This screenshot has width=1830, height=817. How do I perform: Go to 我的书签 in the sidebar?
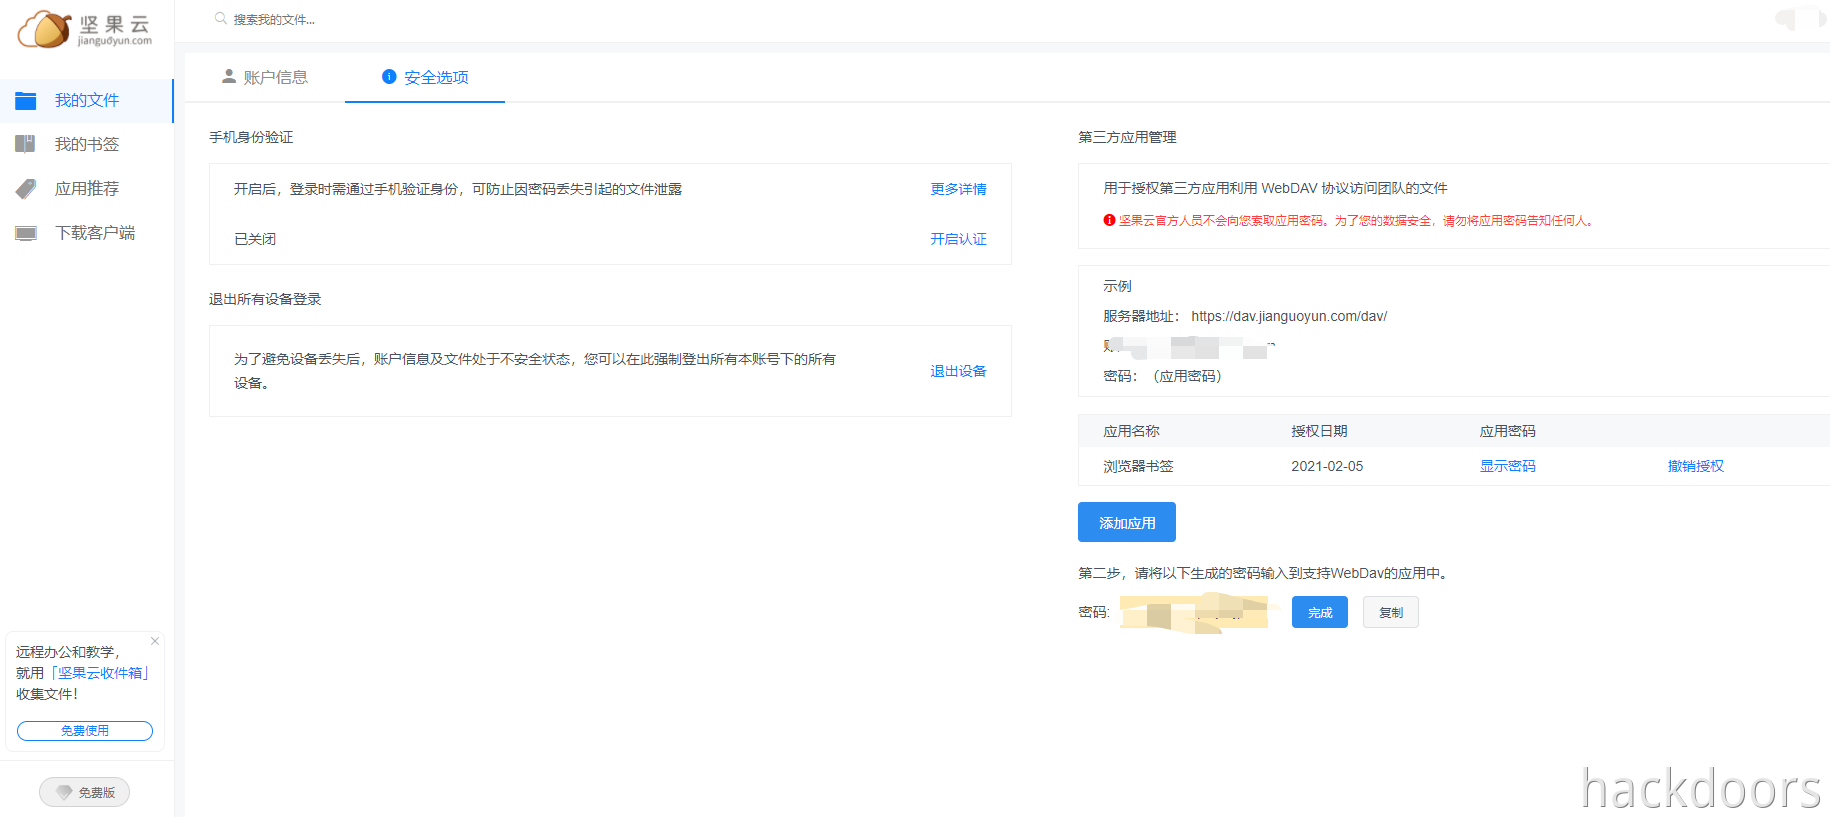click(87, 144)
